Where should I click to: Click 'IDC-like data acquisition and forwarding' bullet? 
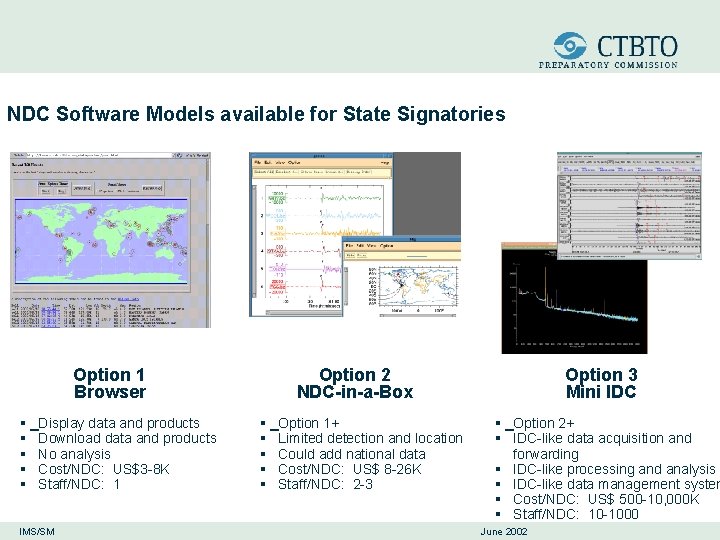click(602, 446)
